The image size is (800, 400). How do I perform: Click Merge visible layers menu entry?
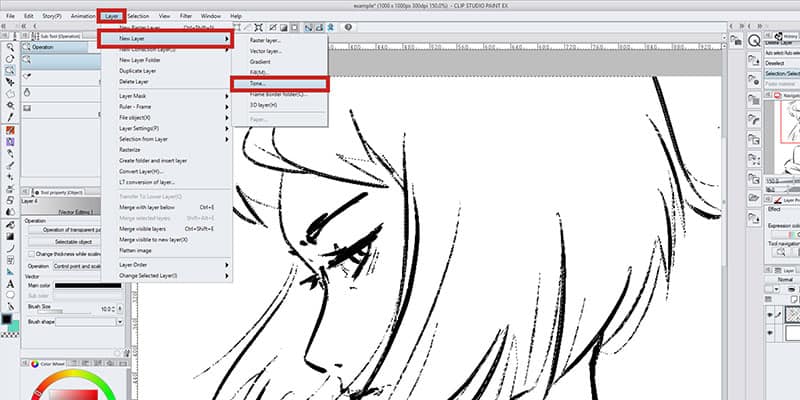pyautogui.click(x=142, y=229)
